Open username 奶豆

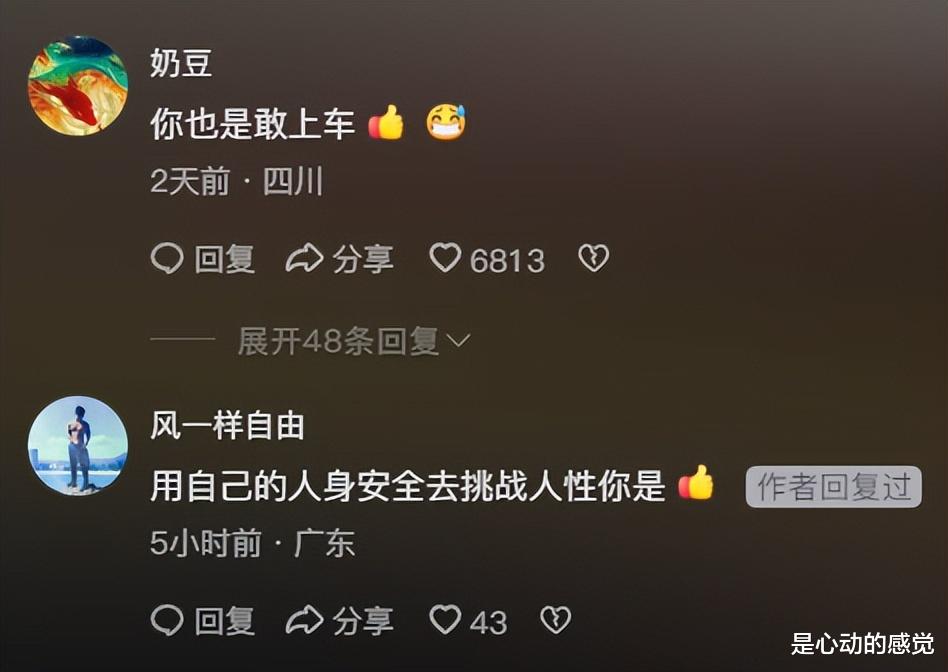[x=181, y=63]
